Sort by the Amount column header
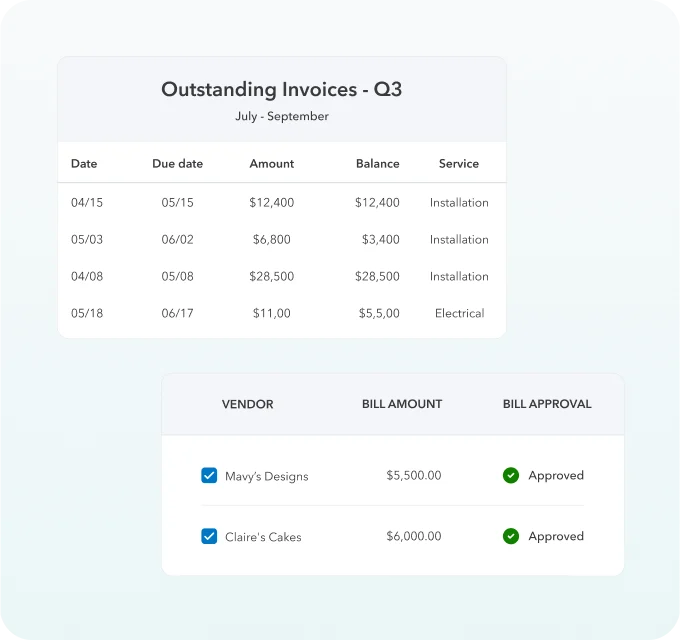Image resolution: width=680 pixels, height=640 pixels. pos(271,163)
